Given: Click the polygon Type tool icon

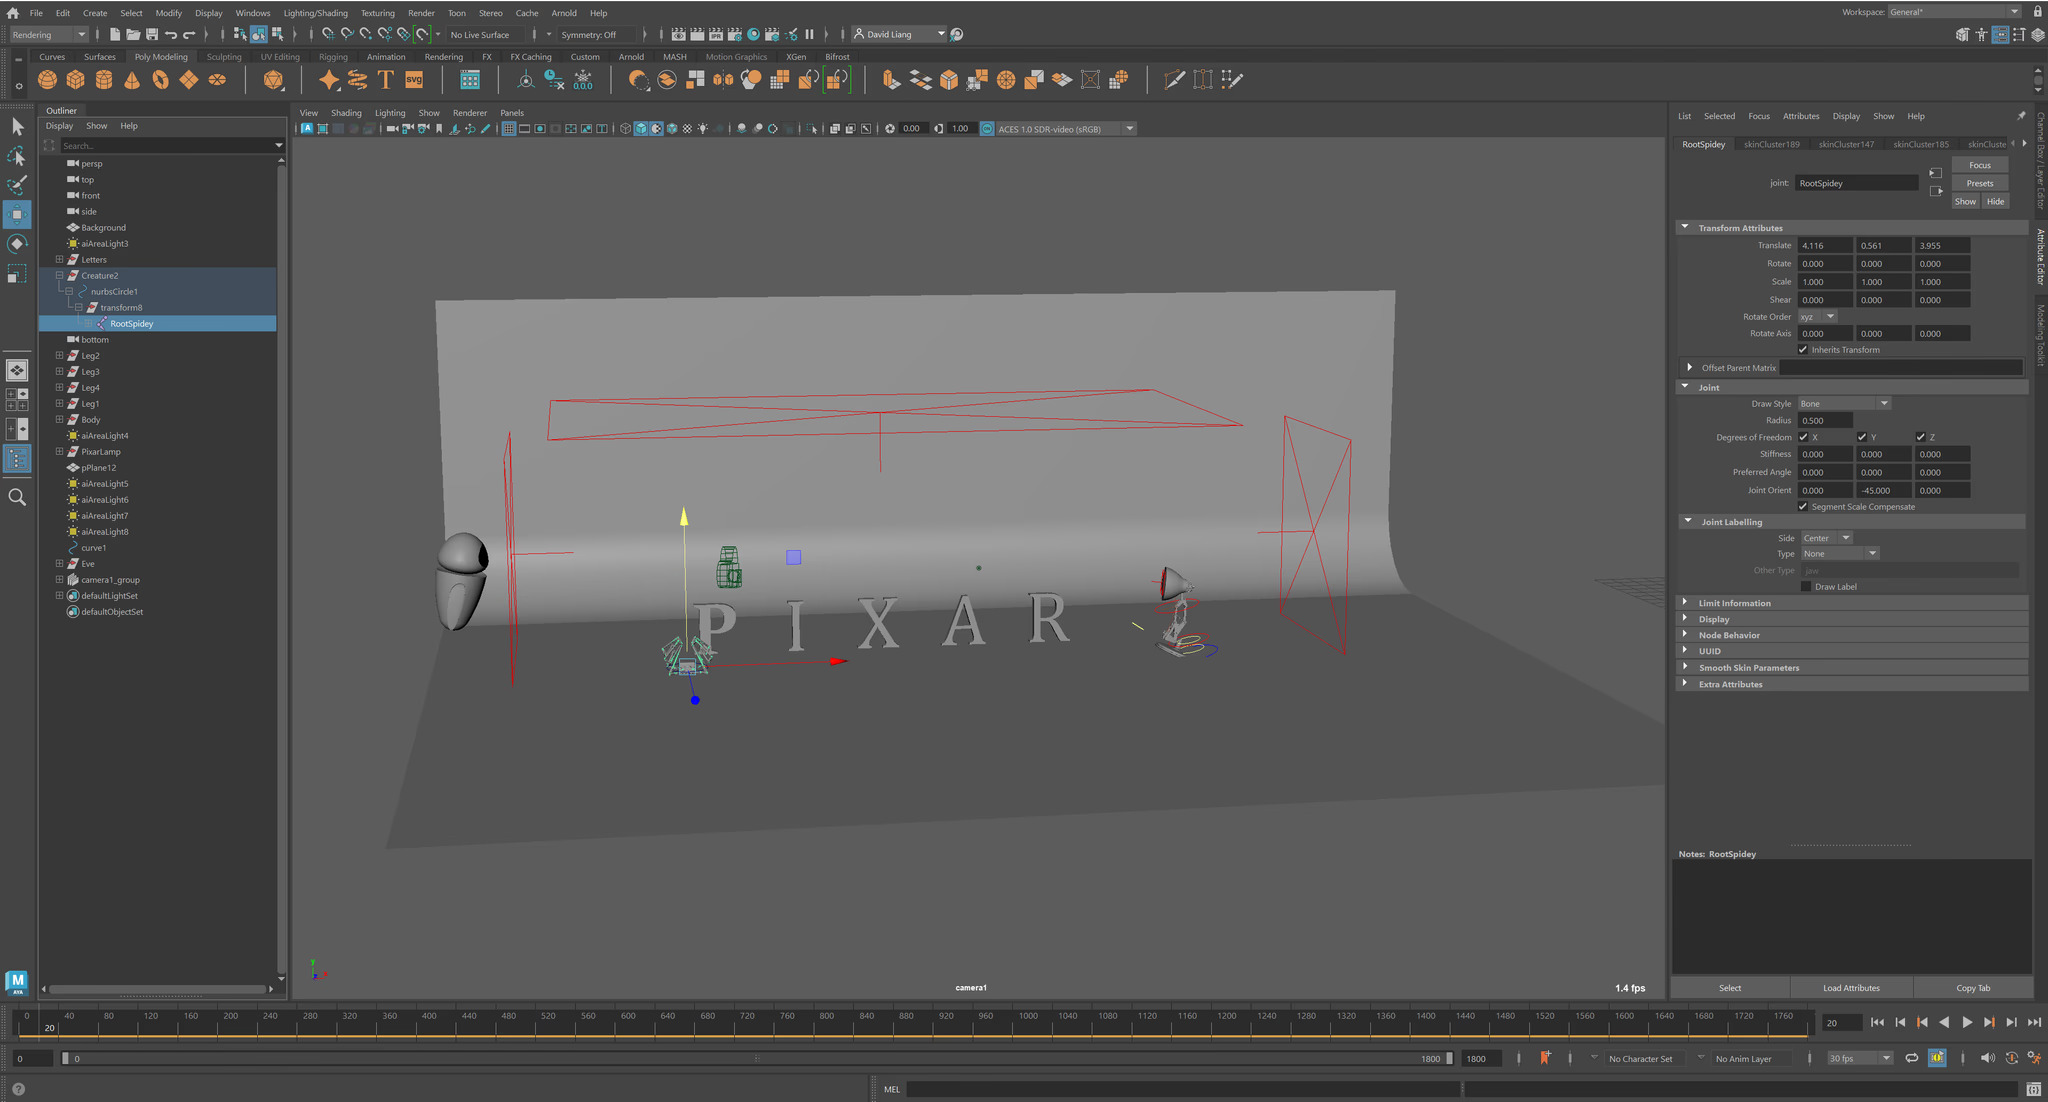Looking at the screenshot, I should coord(386,80).
